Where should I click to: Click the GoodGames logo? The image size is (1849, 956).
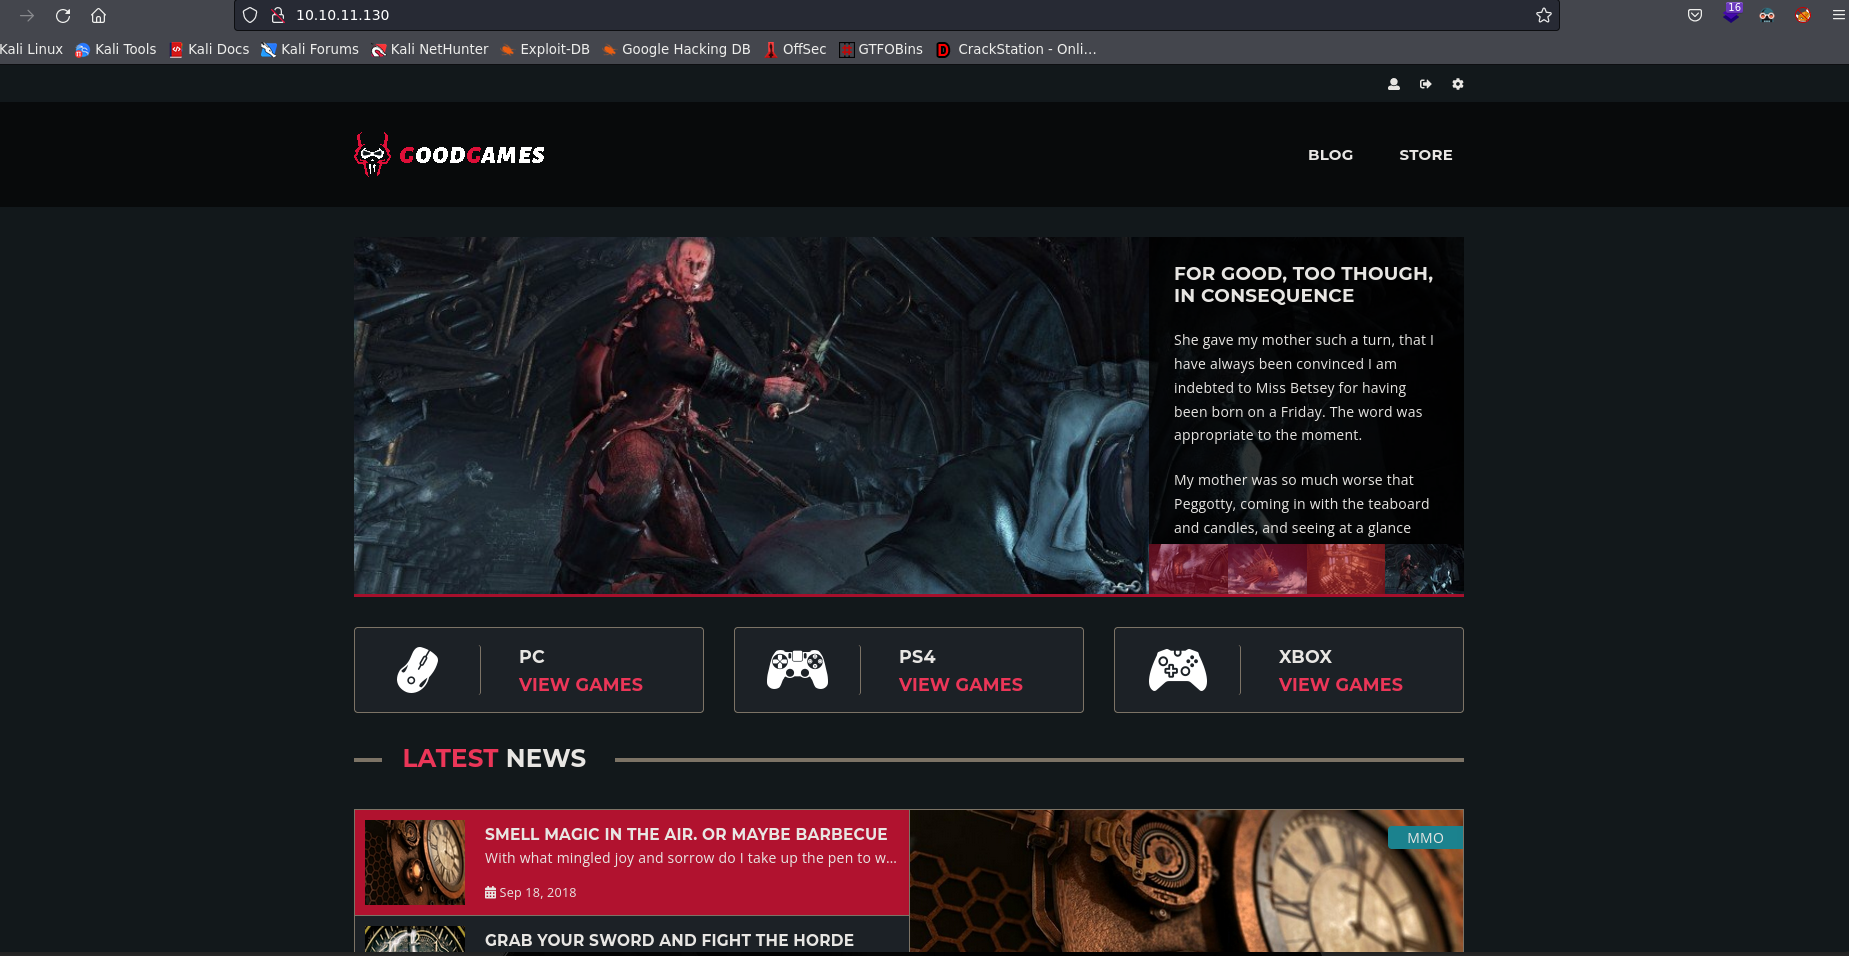coord(449,155)
